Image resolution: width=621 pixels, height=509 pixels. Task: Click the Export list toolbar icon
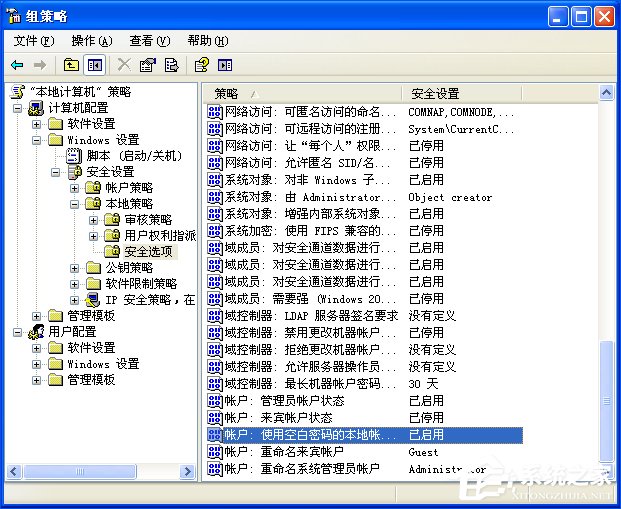tap(171, 65)
